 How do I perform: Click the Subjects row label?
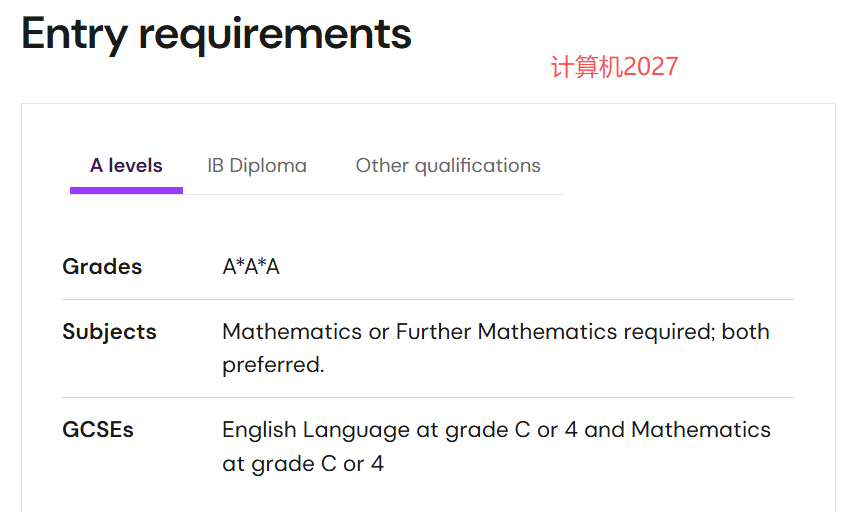pos(109,332)
